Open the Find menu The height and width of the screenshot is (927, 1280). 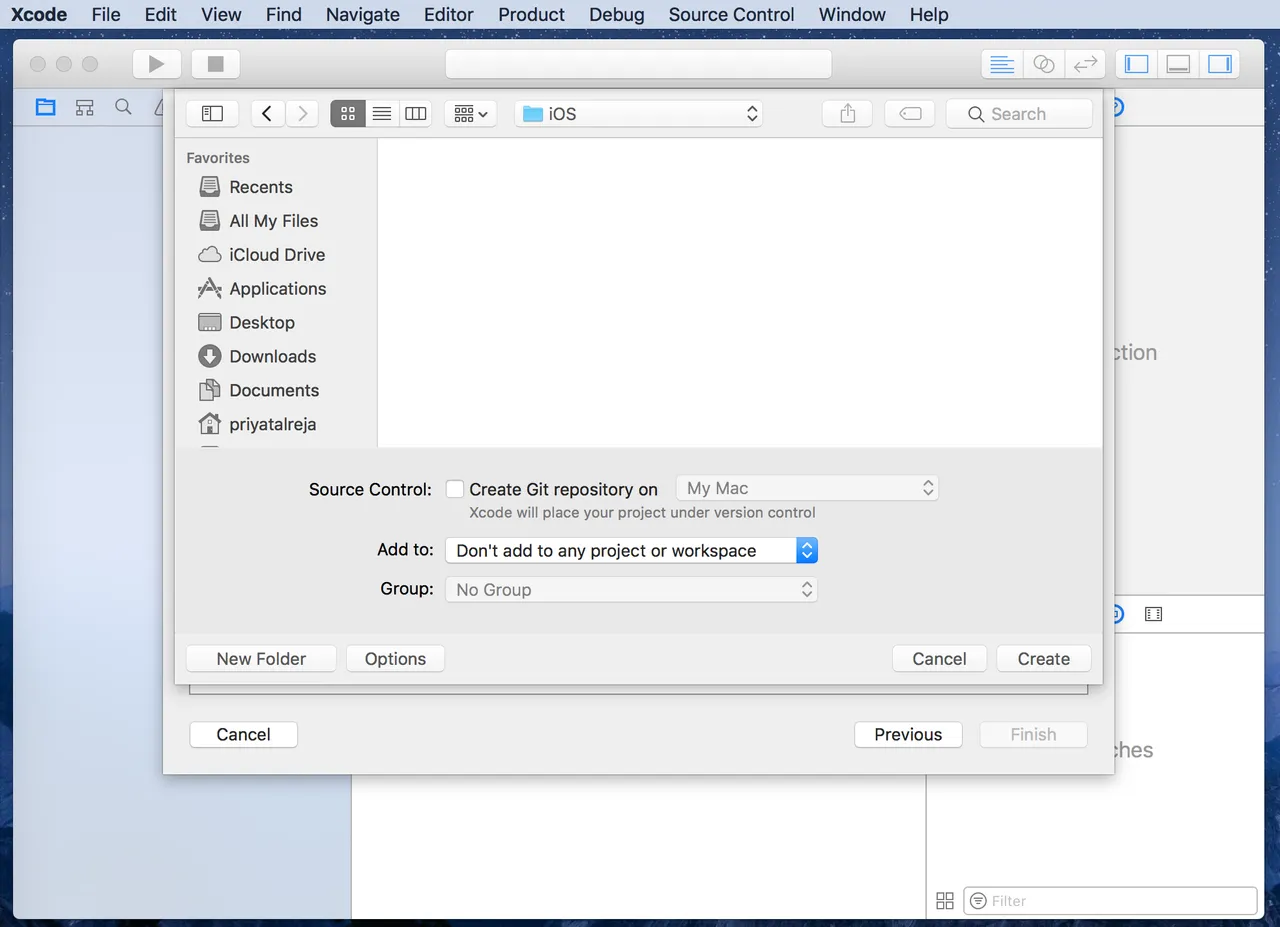pyautogui.click(x=284, y=14)
